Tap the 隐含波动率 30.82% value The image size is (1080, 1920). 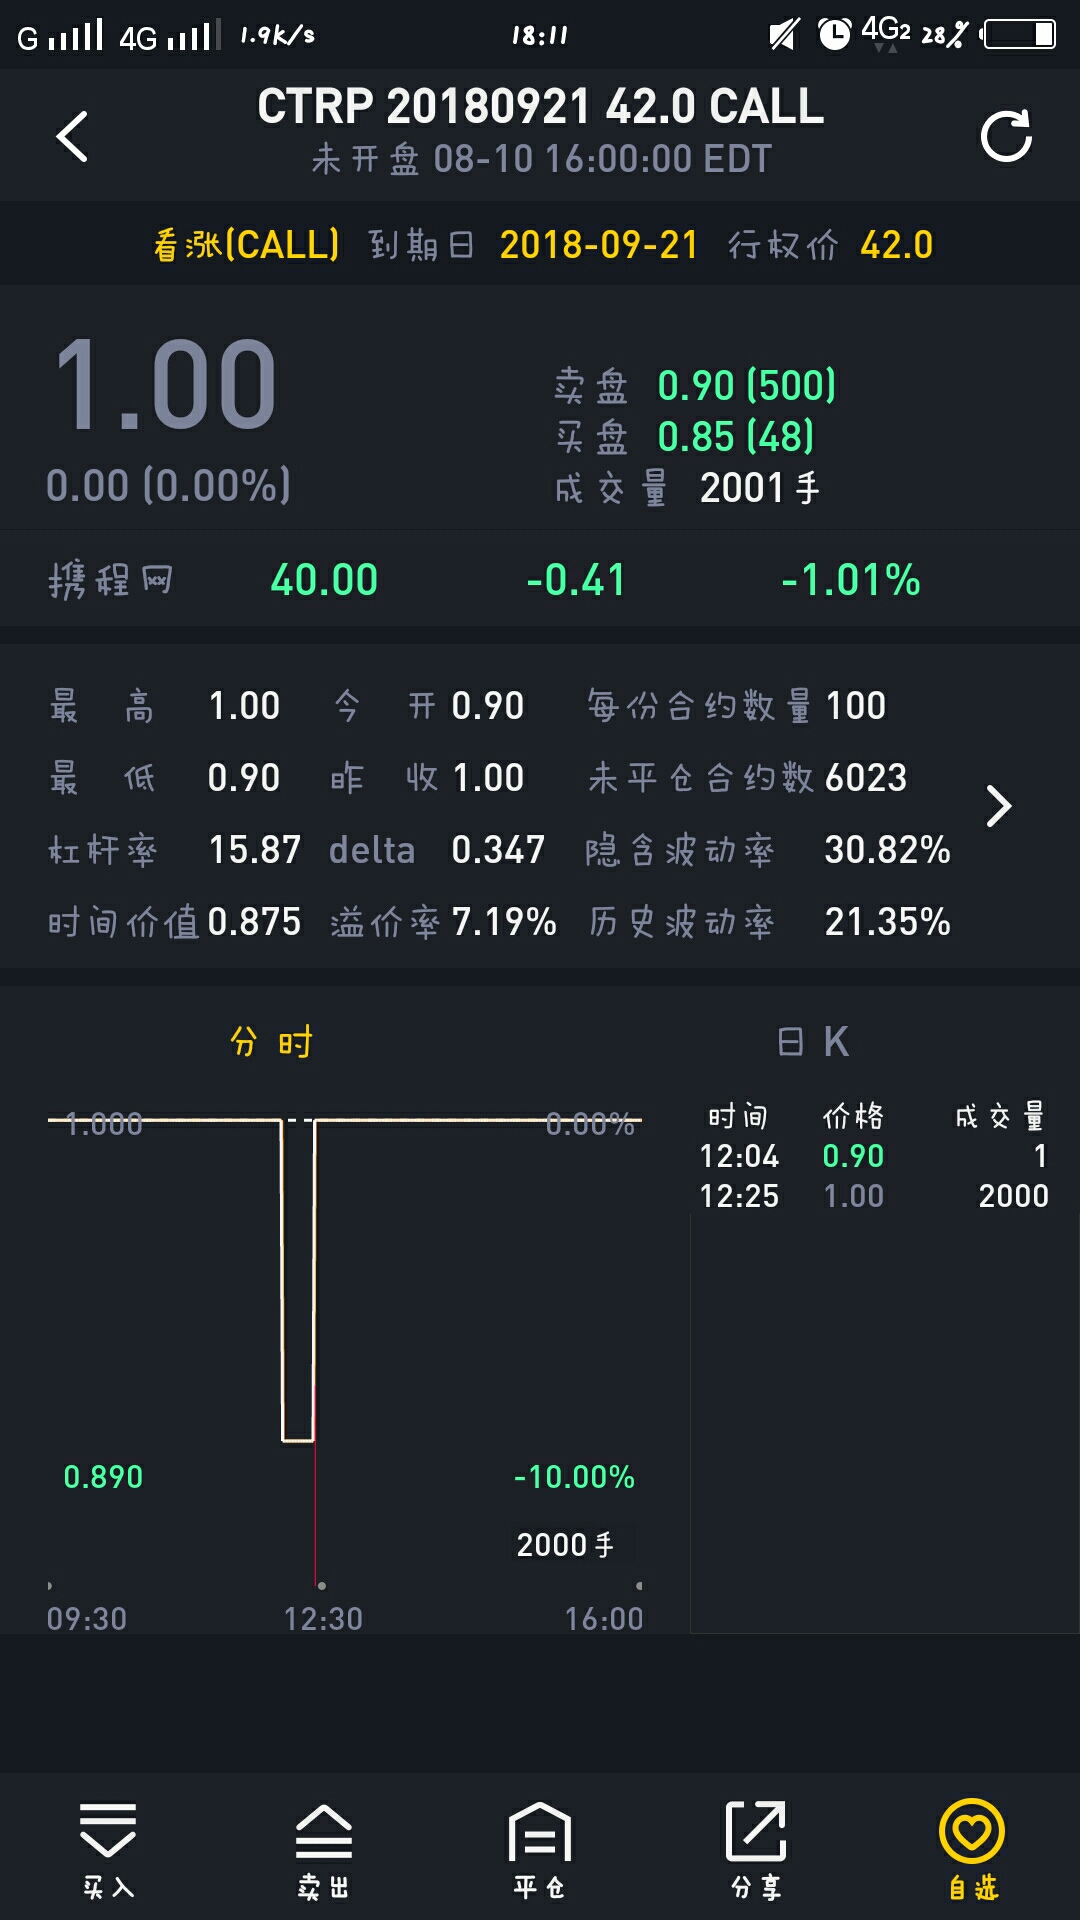(x=886, y=850)
